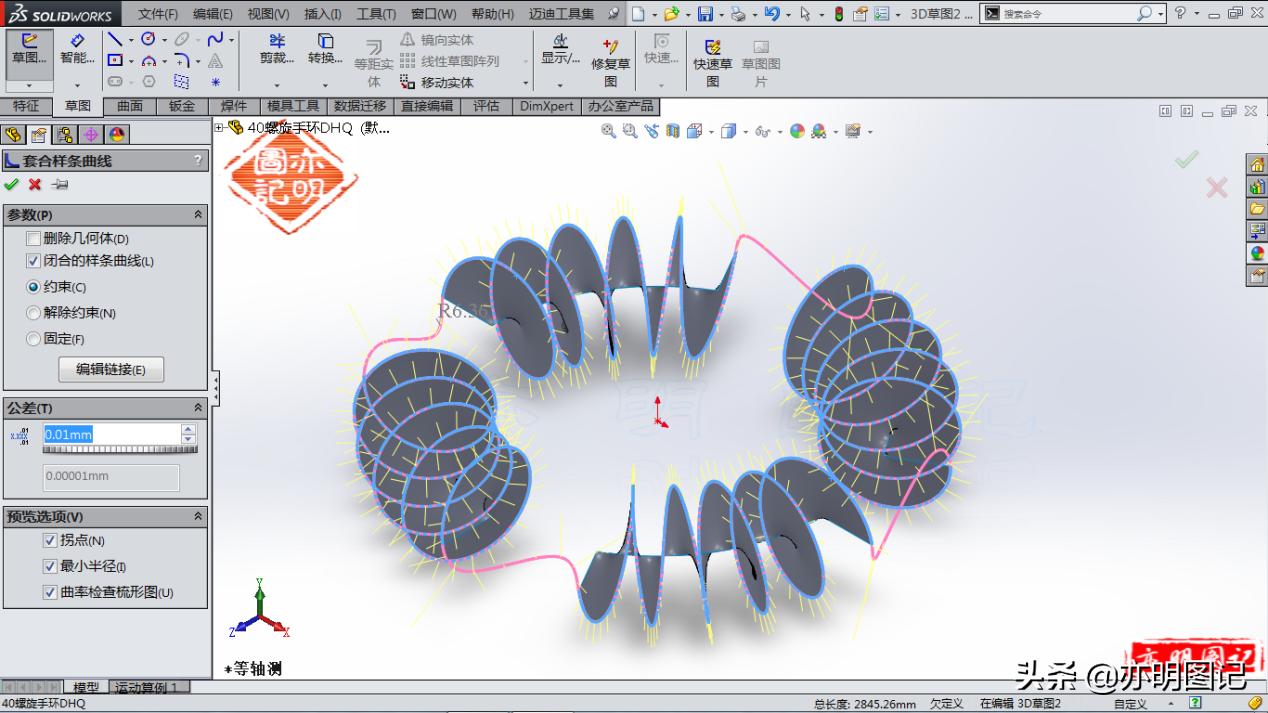Click the 编辑链接 button

[x=111, y=369]
